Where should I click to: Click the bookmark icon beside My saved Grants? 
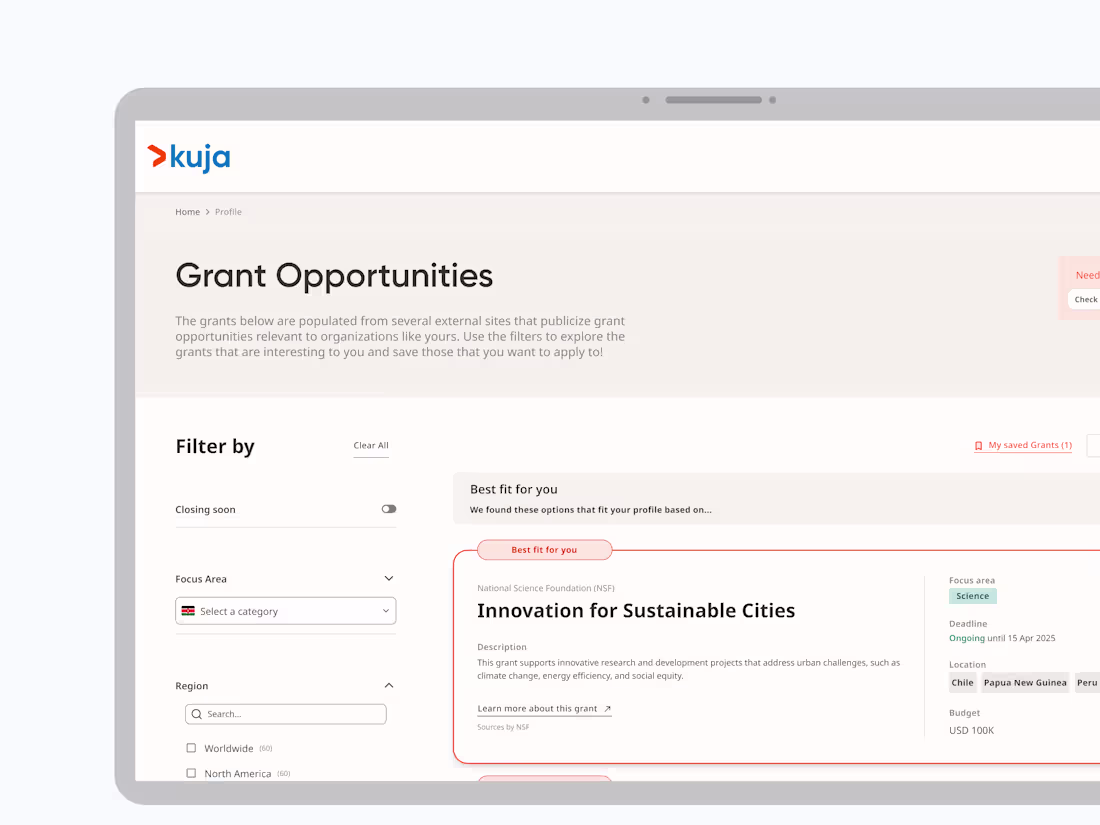979,445
